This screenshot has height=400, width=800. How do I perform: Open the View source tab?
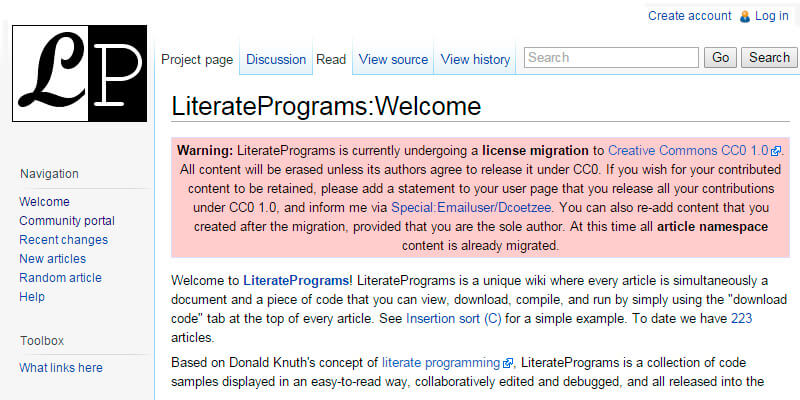point(393,60)
